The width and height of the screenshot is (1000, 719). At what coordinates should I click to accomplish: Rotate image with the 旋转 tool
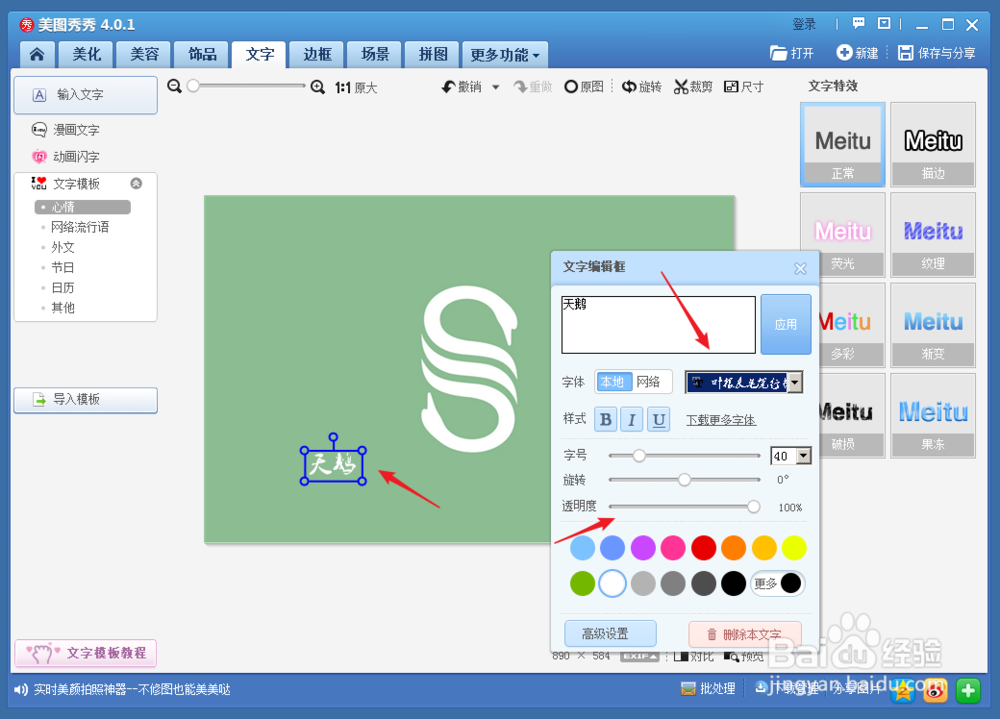[642, 87]
